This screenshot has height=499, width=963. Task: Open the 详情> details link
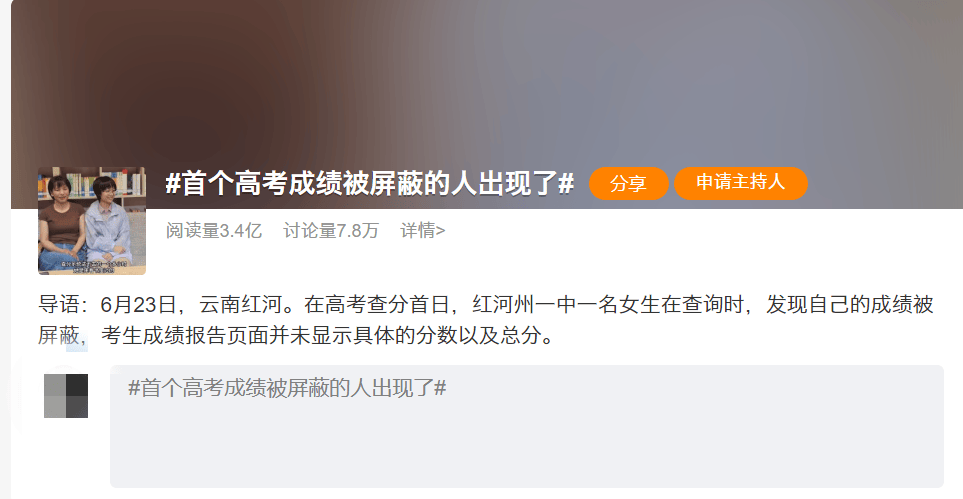click(x=423, y=230)
